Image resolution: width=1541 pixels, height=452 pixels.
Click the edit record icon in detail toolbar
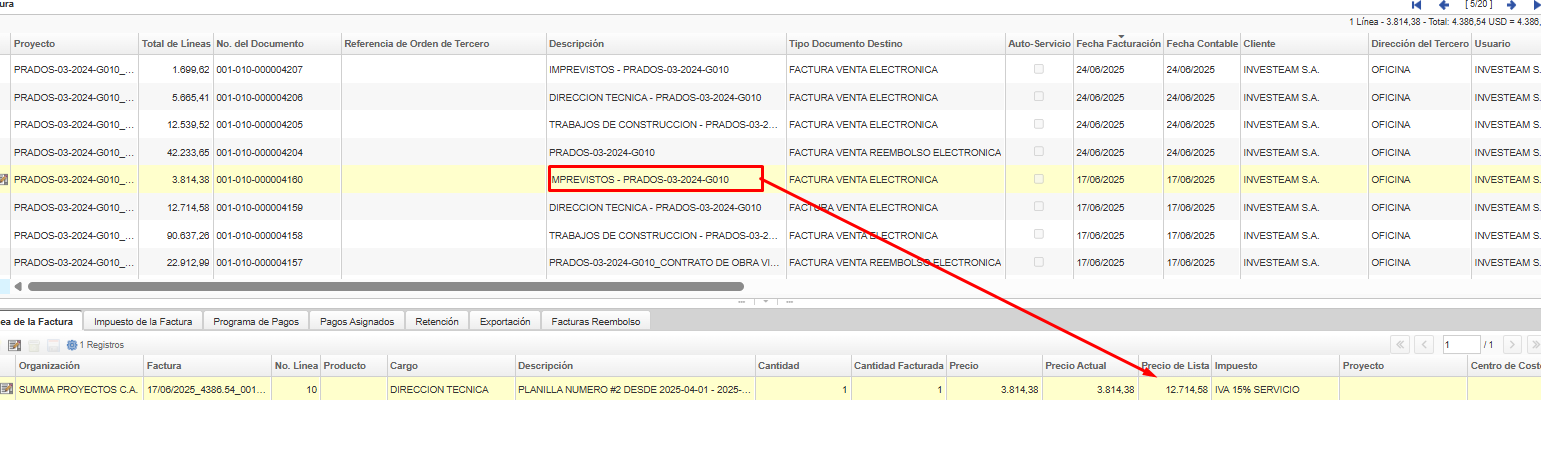point(14,345)
